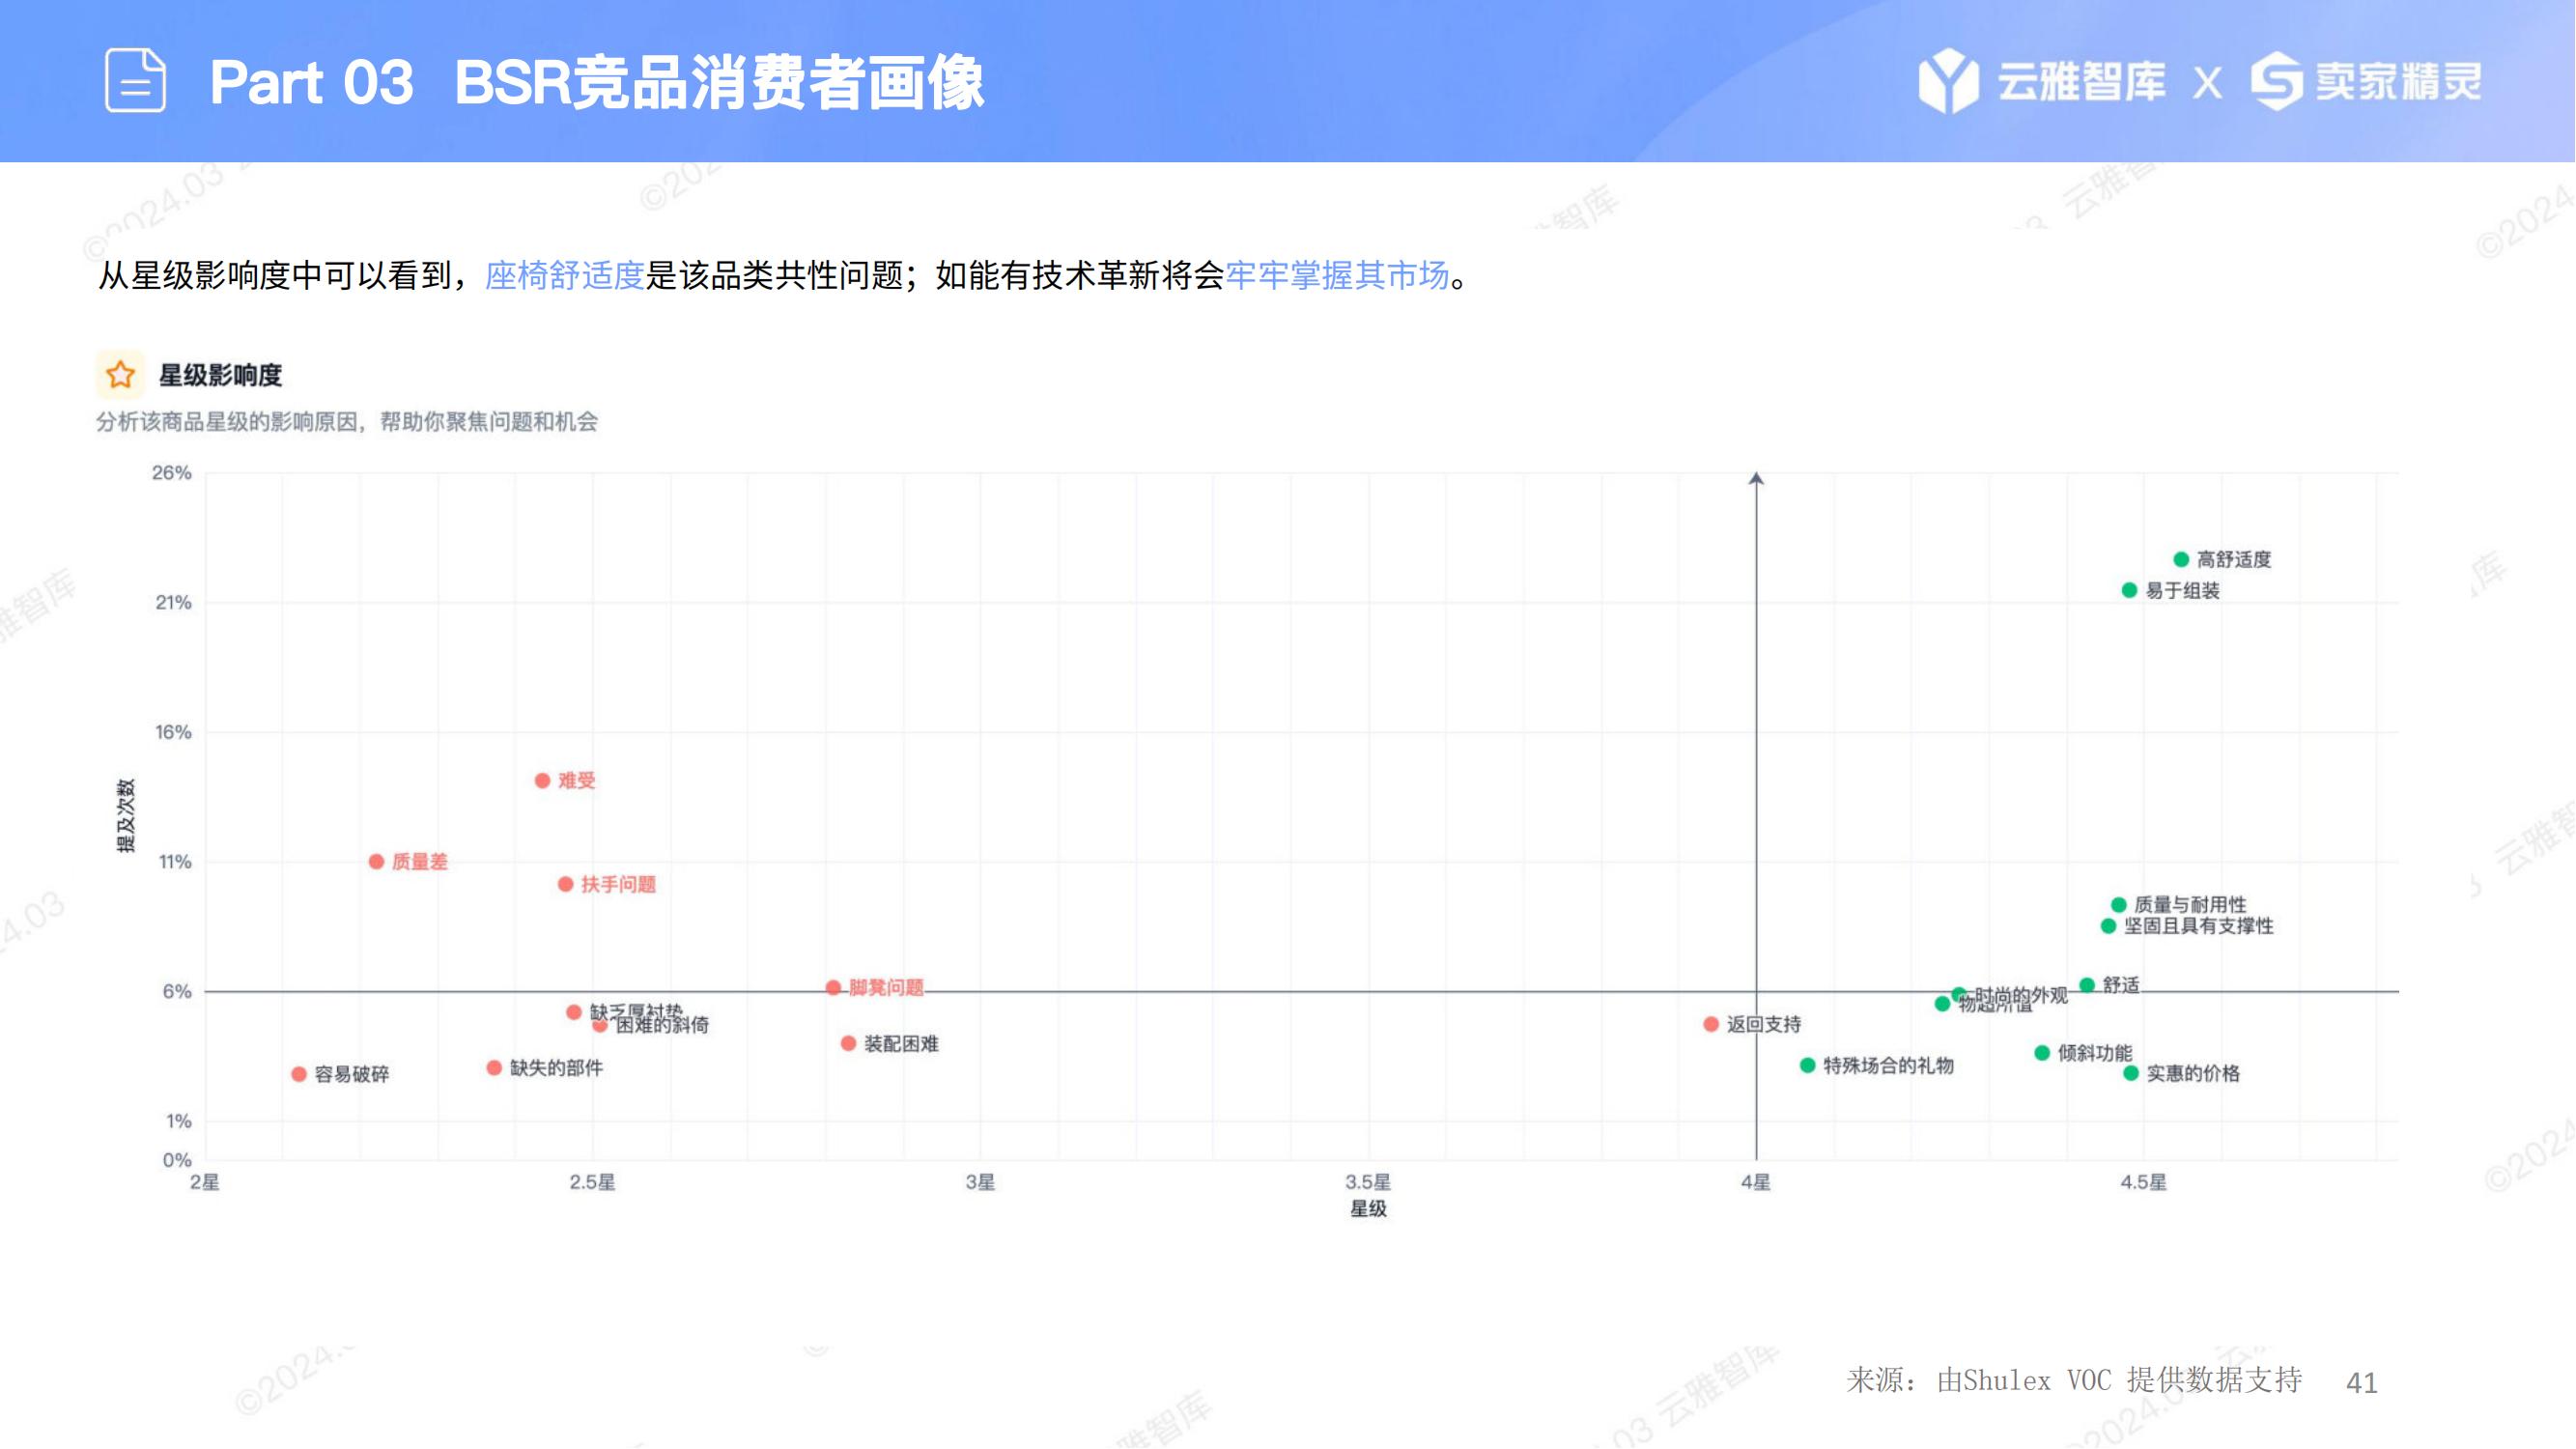Click the green dot for 易于组装

[x=2129, y=590]
